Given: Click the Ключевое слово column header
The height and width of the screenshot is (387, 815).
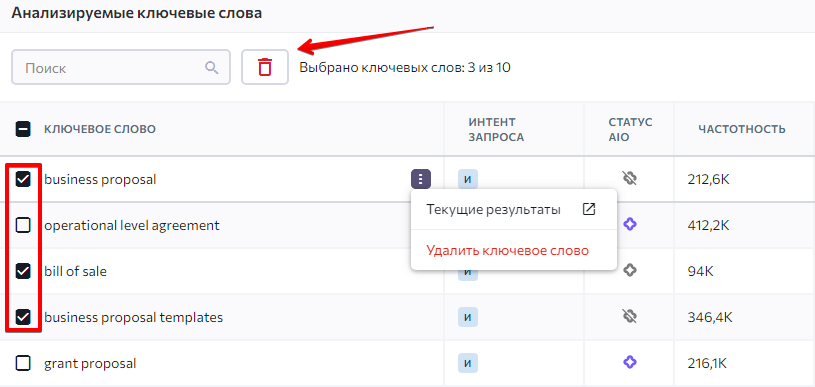Looking at the screenshot, I should coord(100,129).
